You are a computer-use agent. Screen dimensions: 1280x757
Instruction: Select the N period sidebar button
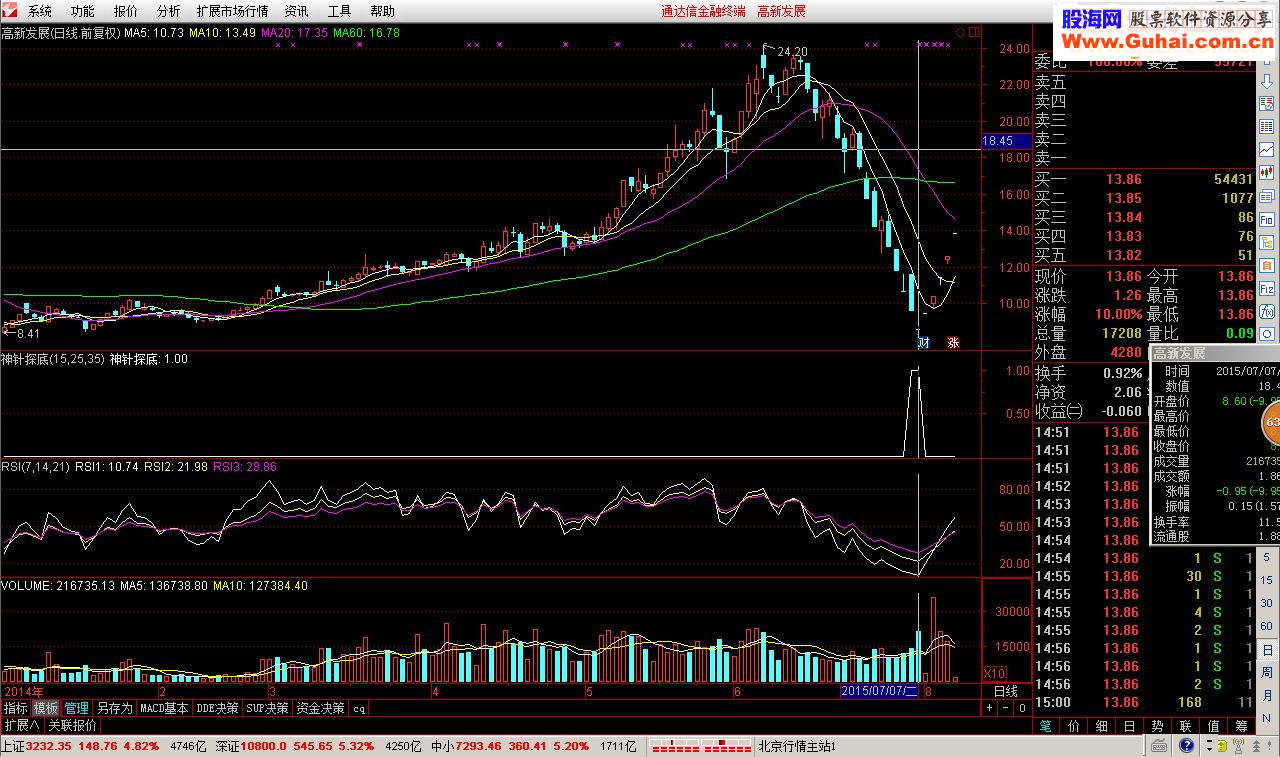[1266, 718]
